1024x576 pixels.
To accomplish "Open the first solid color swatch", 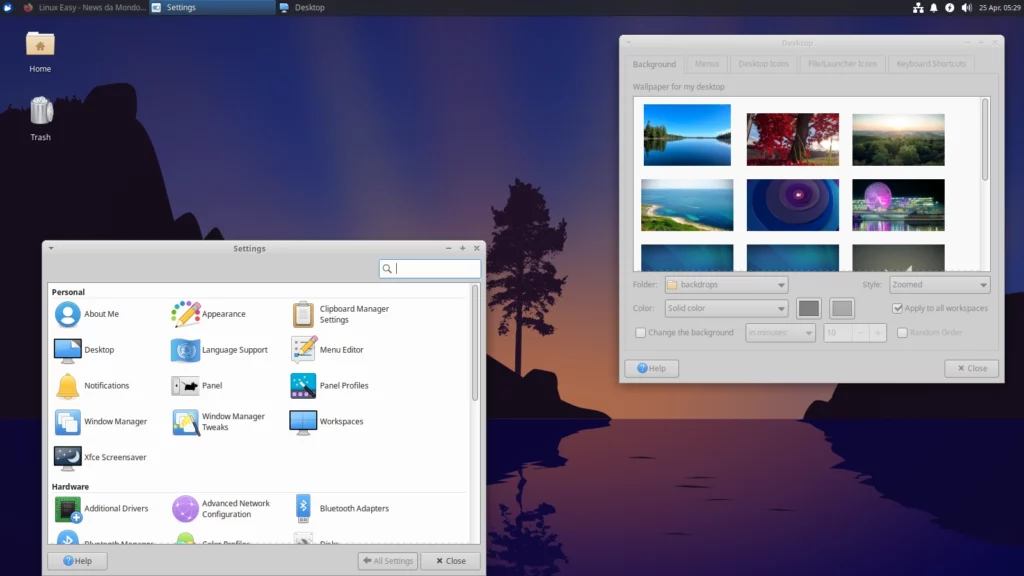I will pyautogui.click(x=807, y=308).
